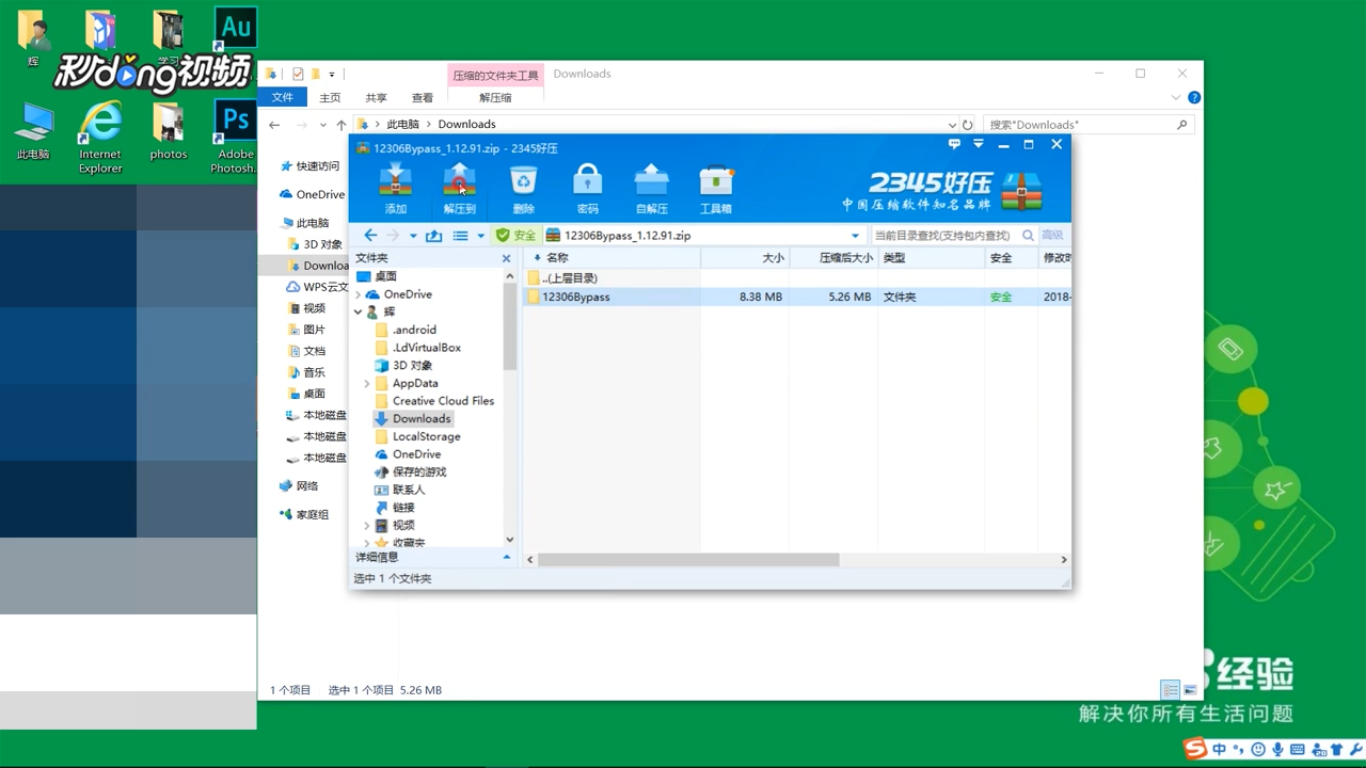
Task: Click the Explorer up-directory arrow
Action: pos(341,125)
